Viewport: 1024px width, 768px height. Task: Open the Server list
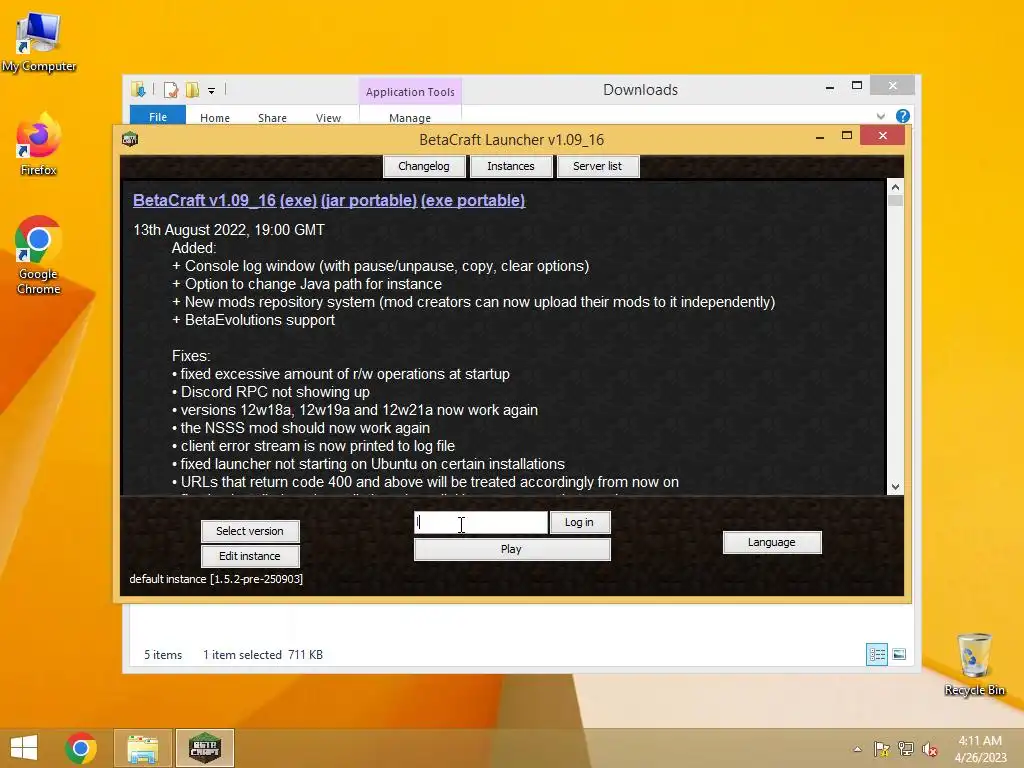coord(598,166)
